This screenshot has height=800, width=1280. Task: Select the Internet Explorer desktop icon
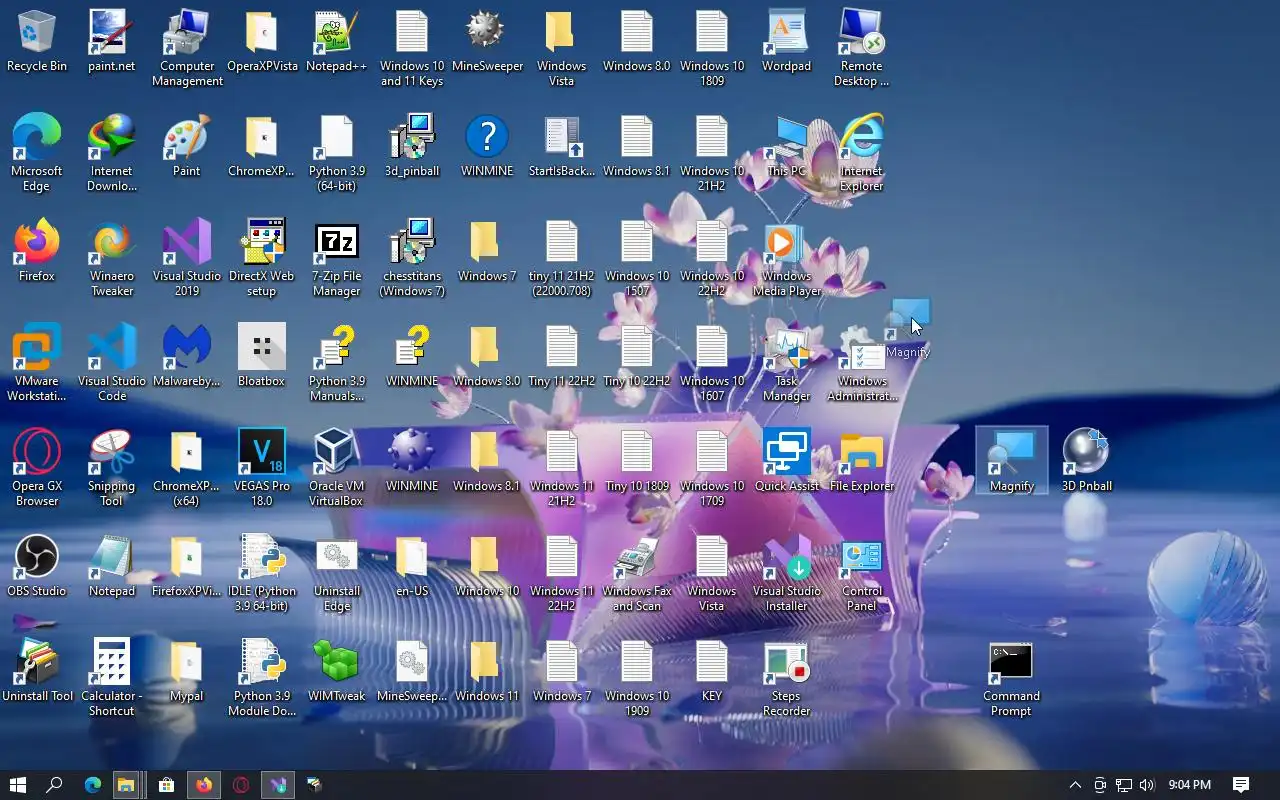coord(862,153)
